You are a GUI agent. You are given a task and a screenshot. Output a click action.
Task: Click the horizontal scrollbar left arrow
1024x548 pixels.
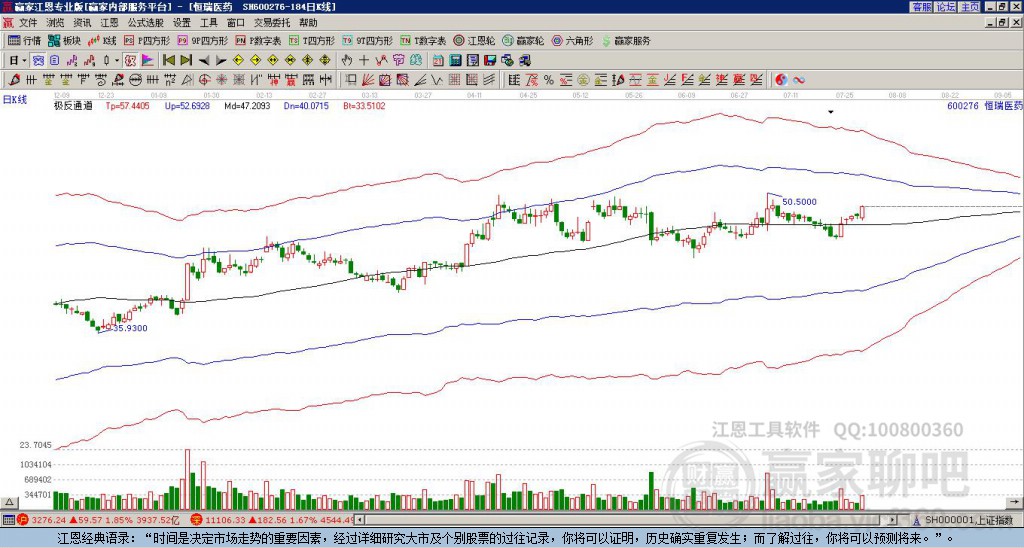(x=359, y=520)
